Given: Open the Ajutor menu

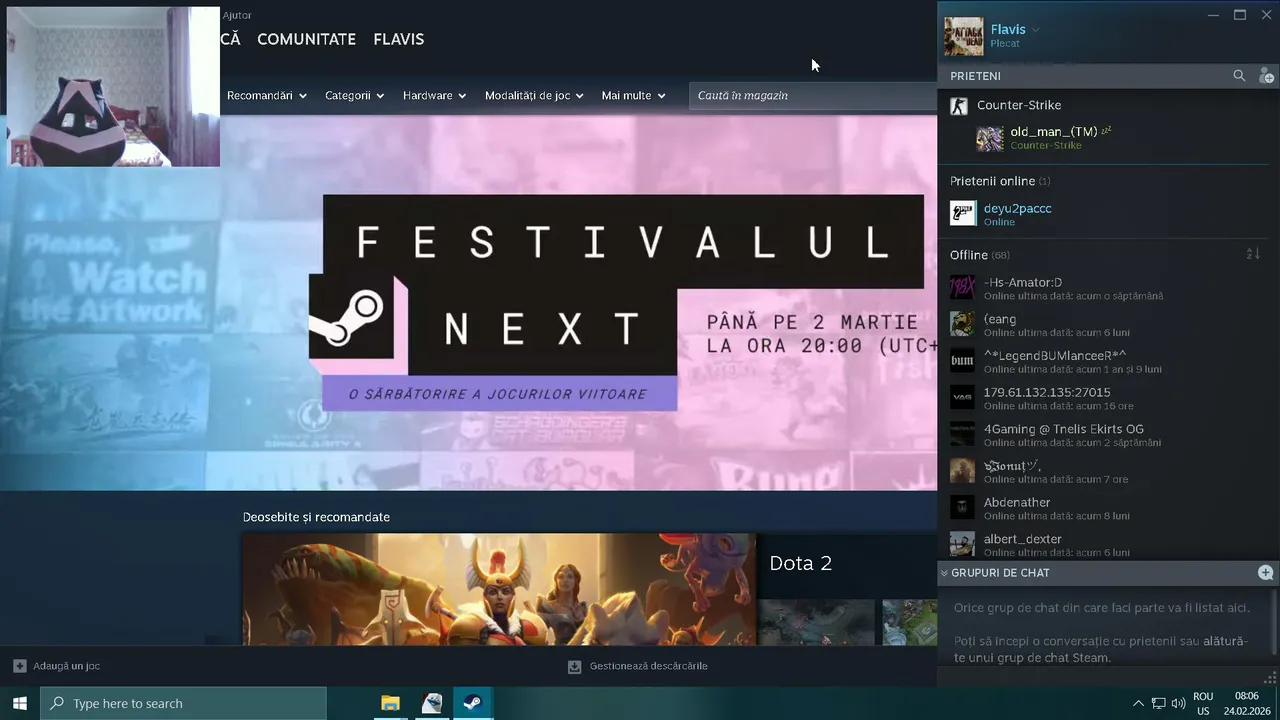Looking at the screenshot, I should click(x=237, y=15).
